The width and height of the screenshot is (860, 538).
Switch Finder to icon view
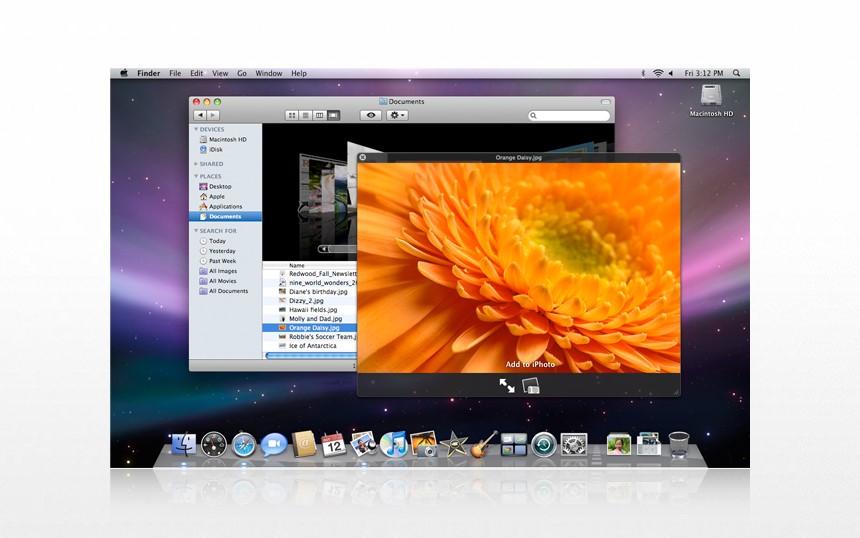pos(292,115)
